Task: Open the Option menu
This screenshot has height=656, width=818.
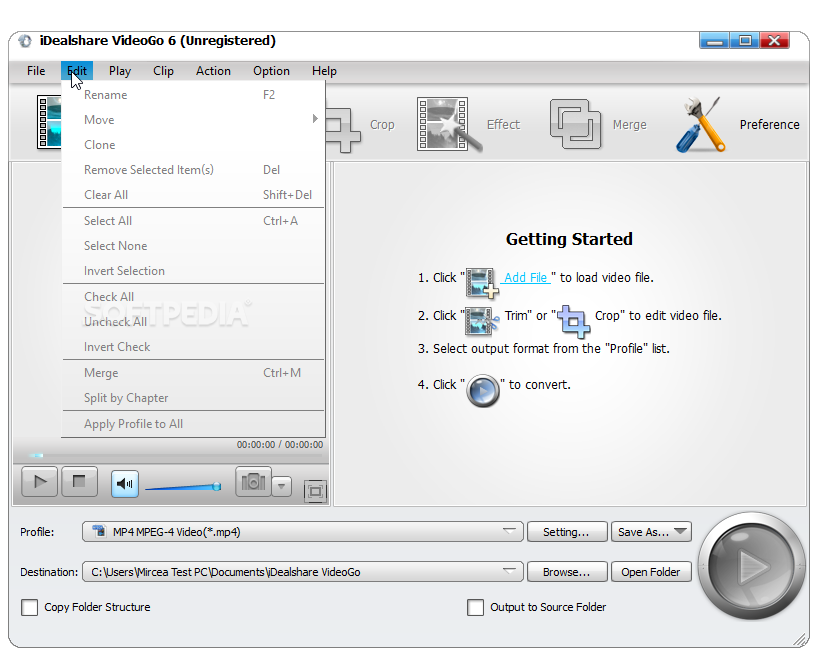Action: click(271, 71)
